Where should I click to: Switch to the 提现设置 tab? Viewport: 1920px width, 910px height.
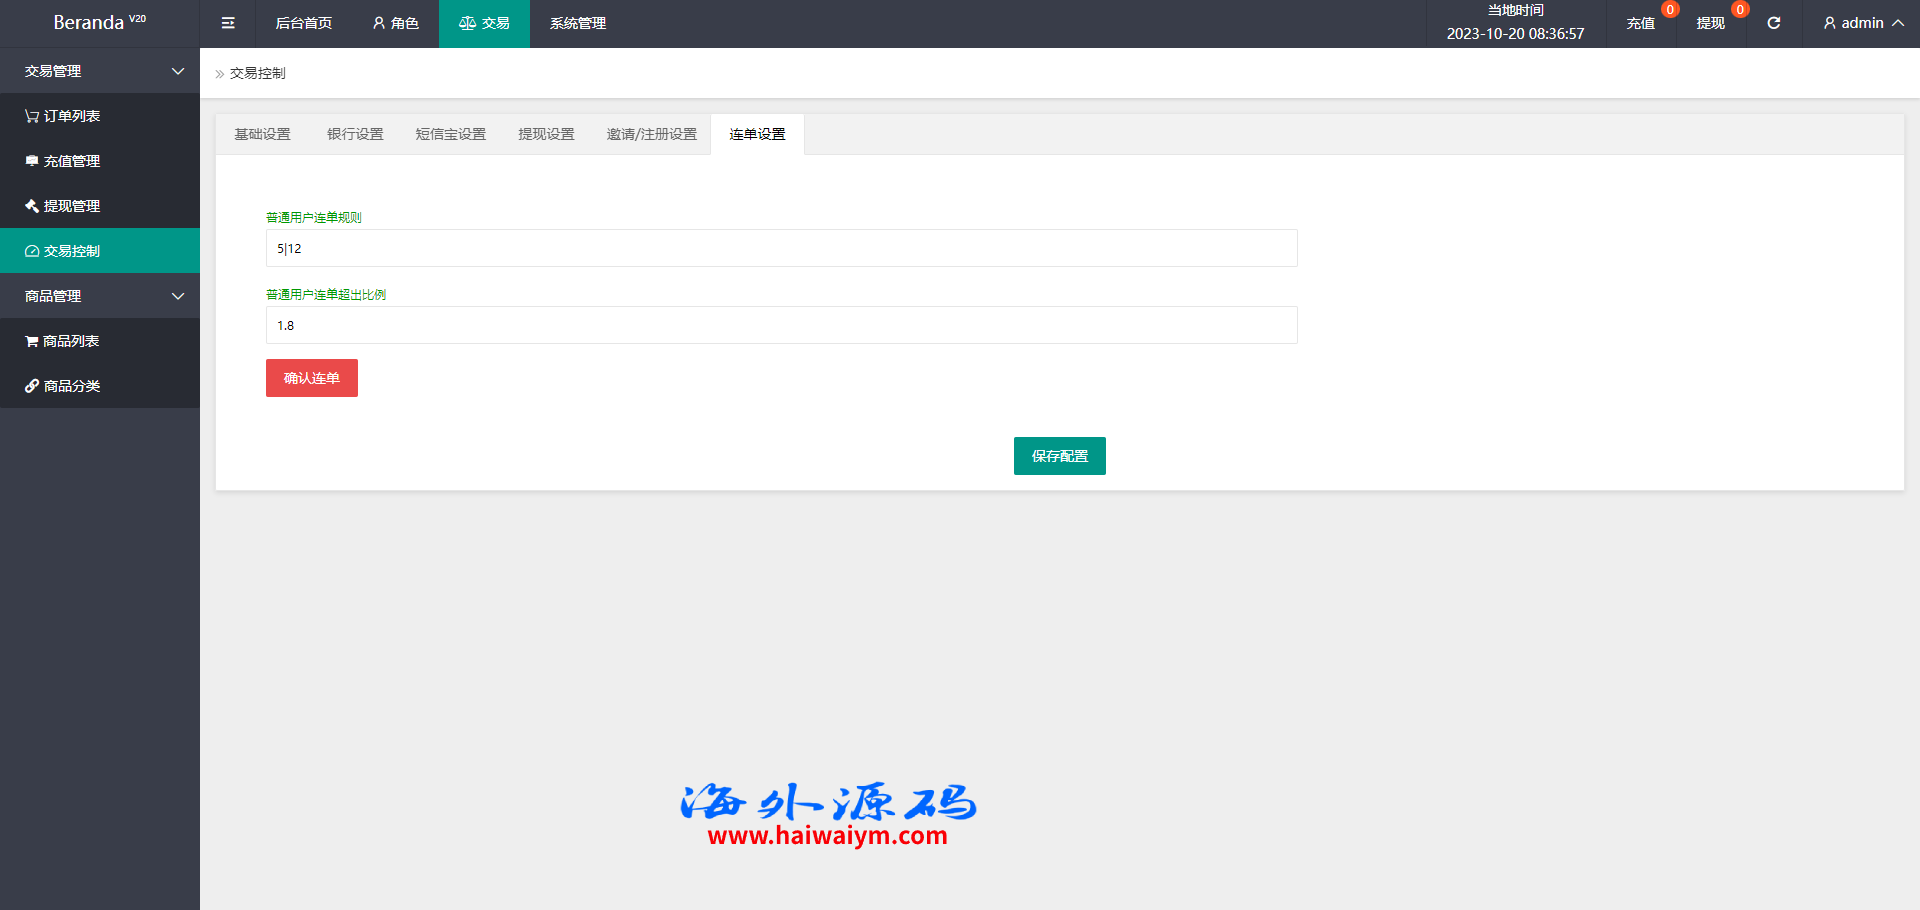pos(546,134)
